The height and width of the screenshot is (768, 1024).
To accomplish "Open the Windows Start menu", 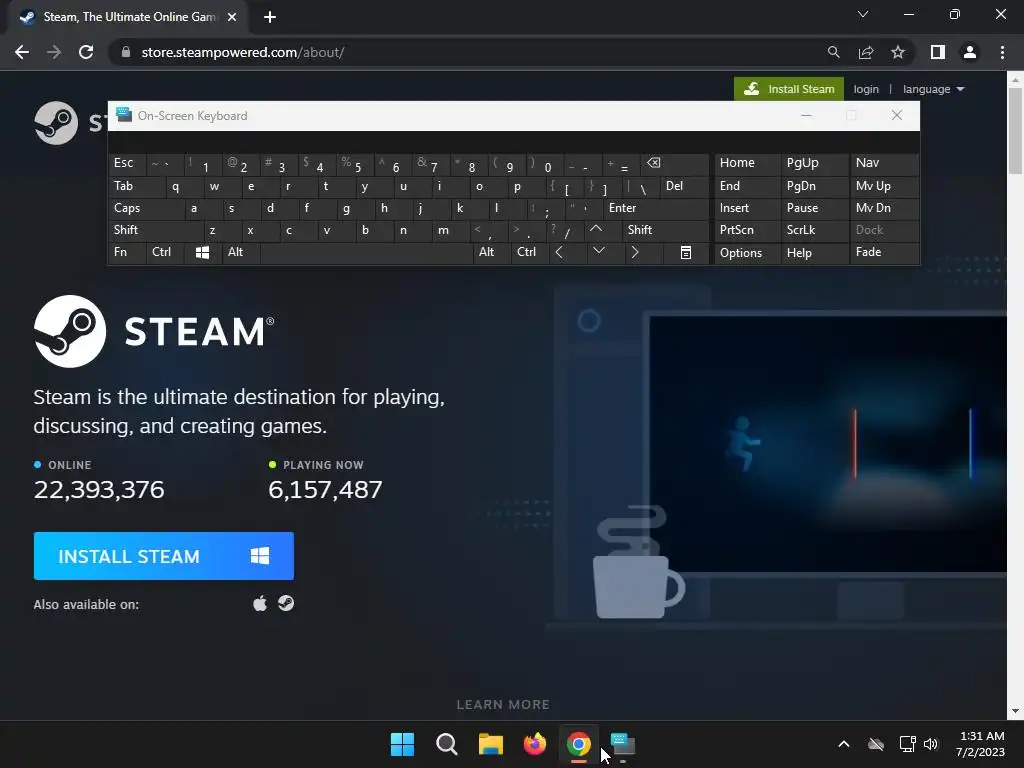I will pyautogui.click(x=402, y=744).
